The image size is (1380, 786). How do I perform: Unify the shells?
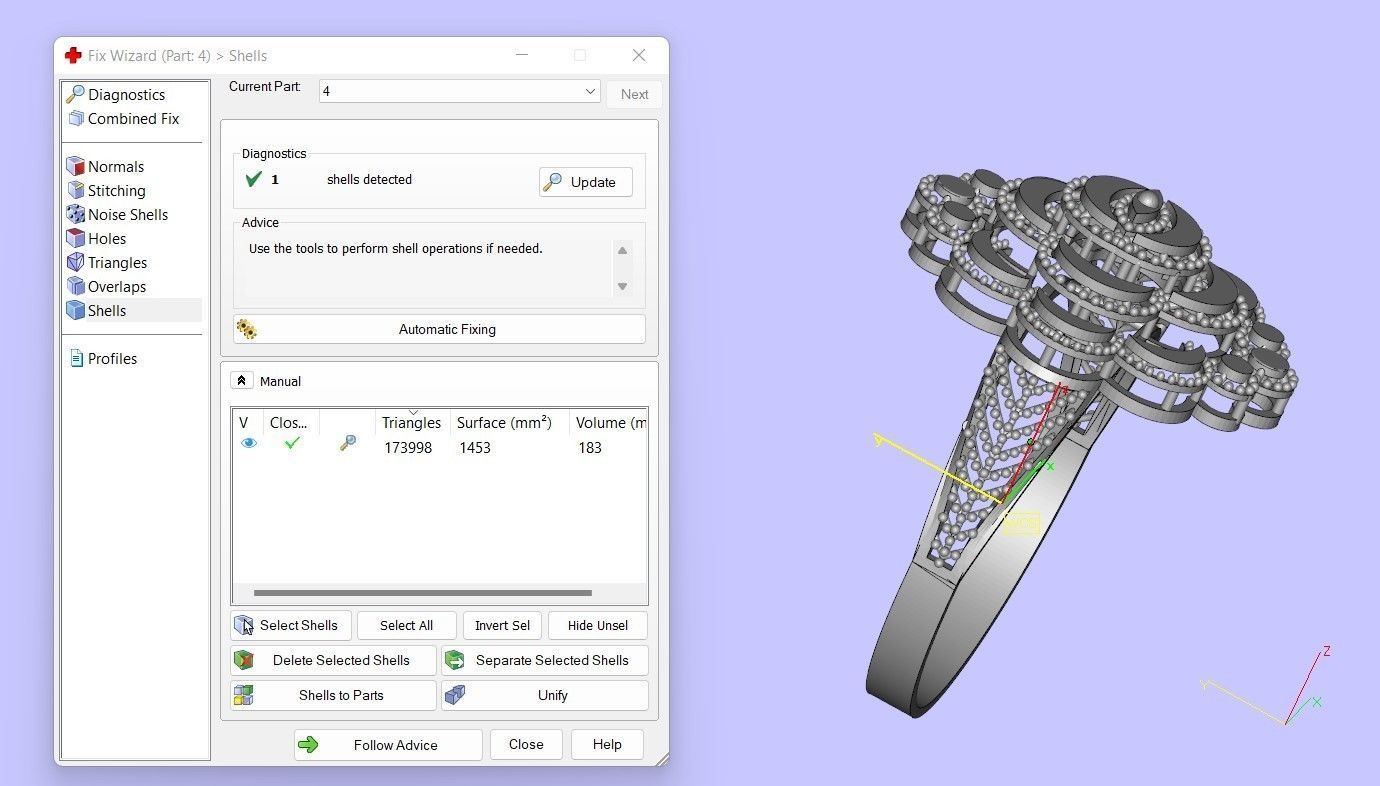coord(545,695)
